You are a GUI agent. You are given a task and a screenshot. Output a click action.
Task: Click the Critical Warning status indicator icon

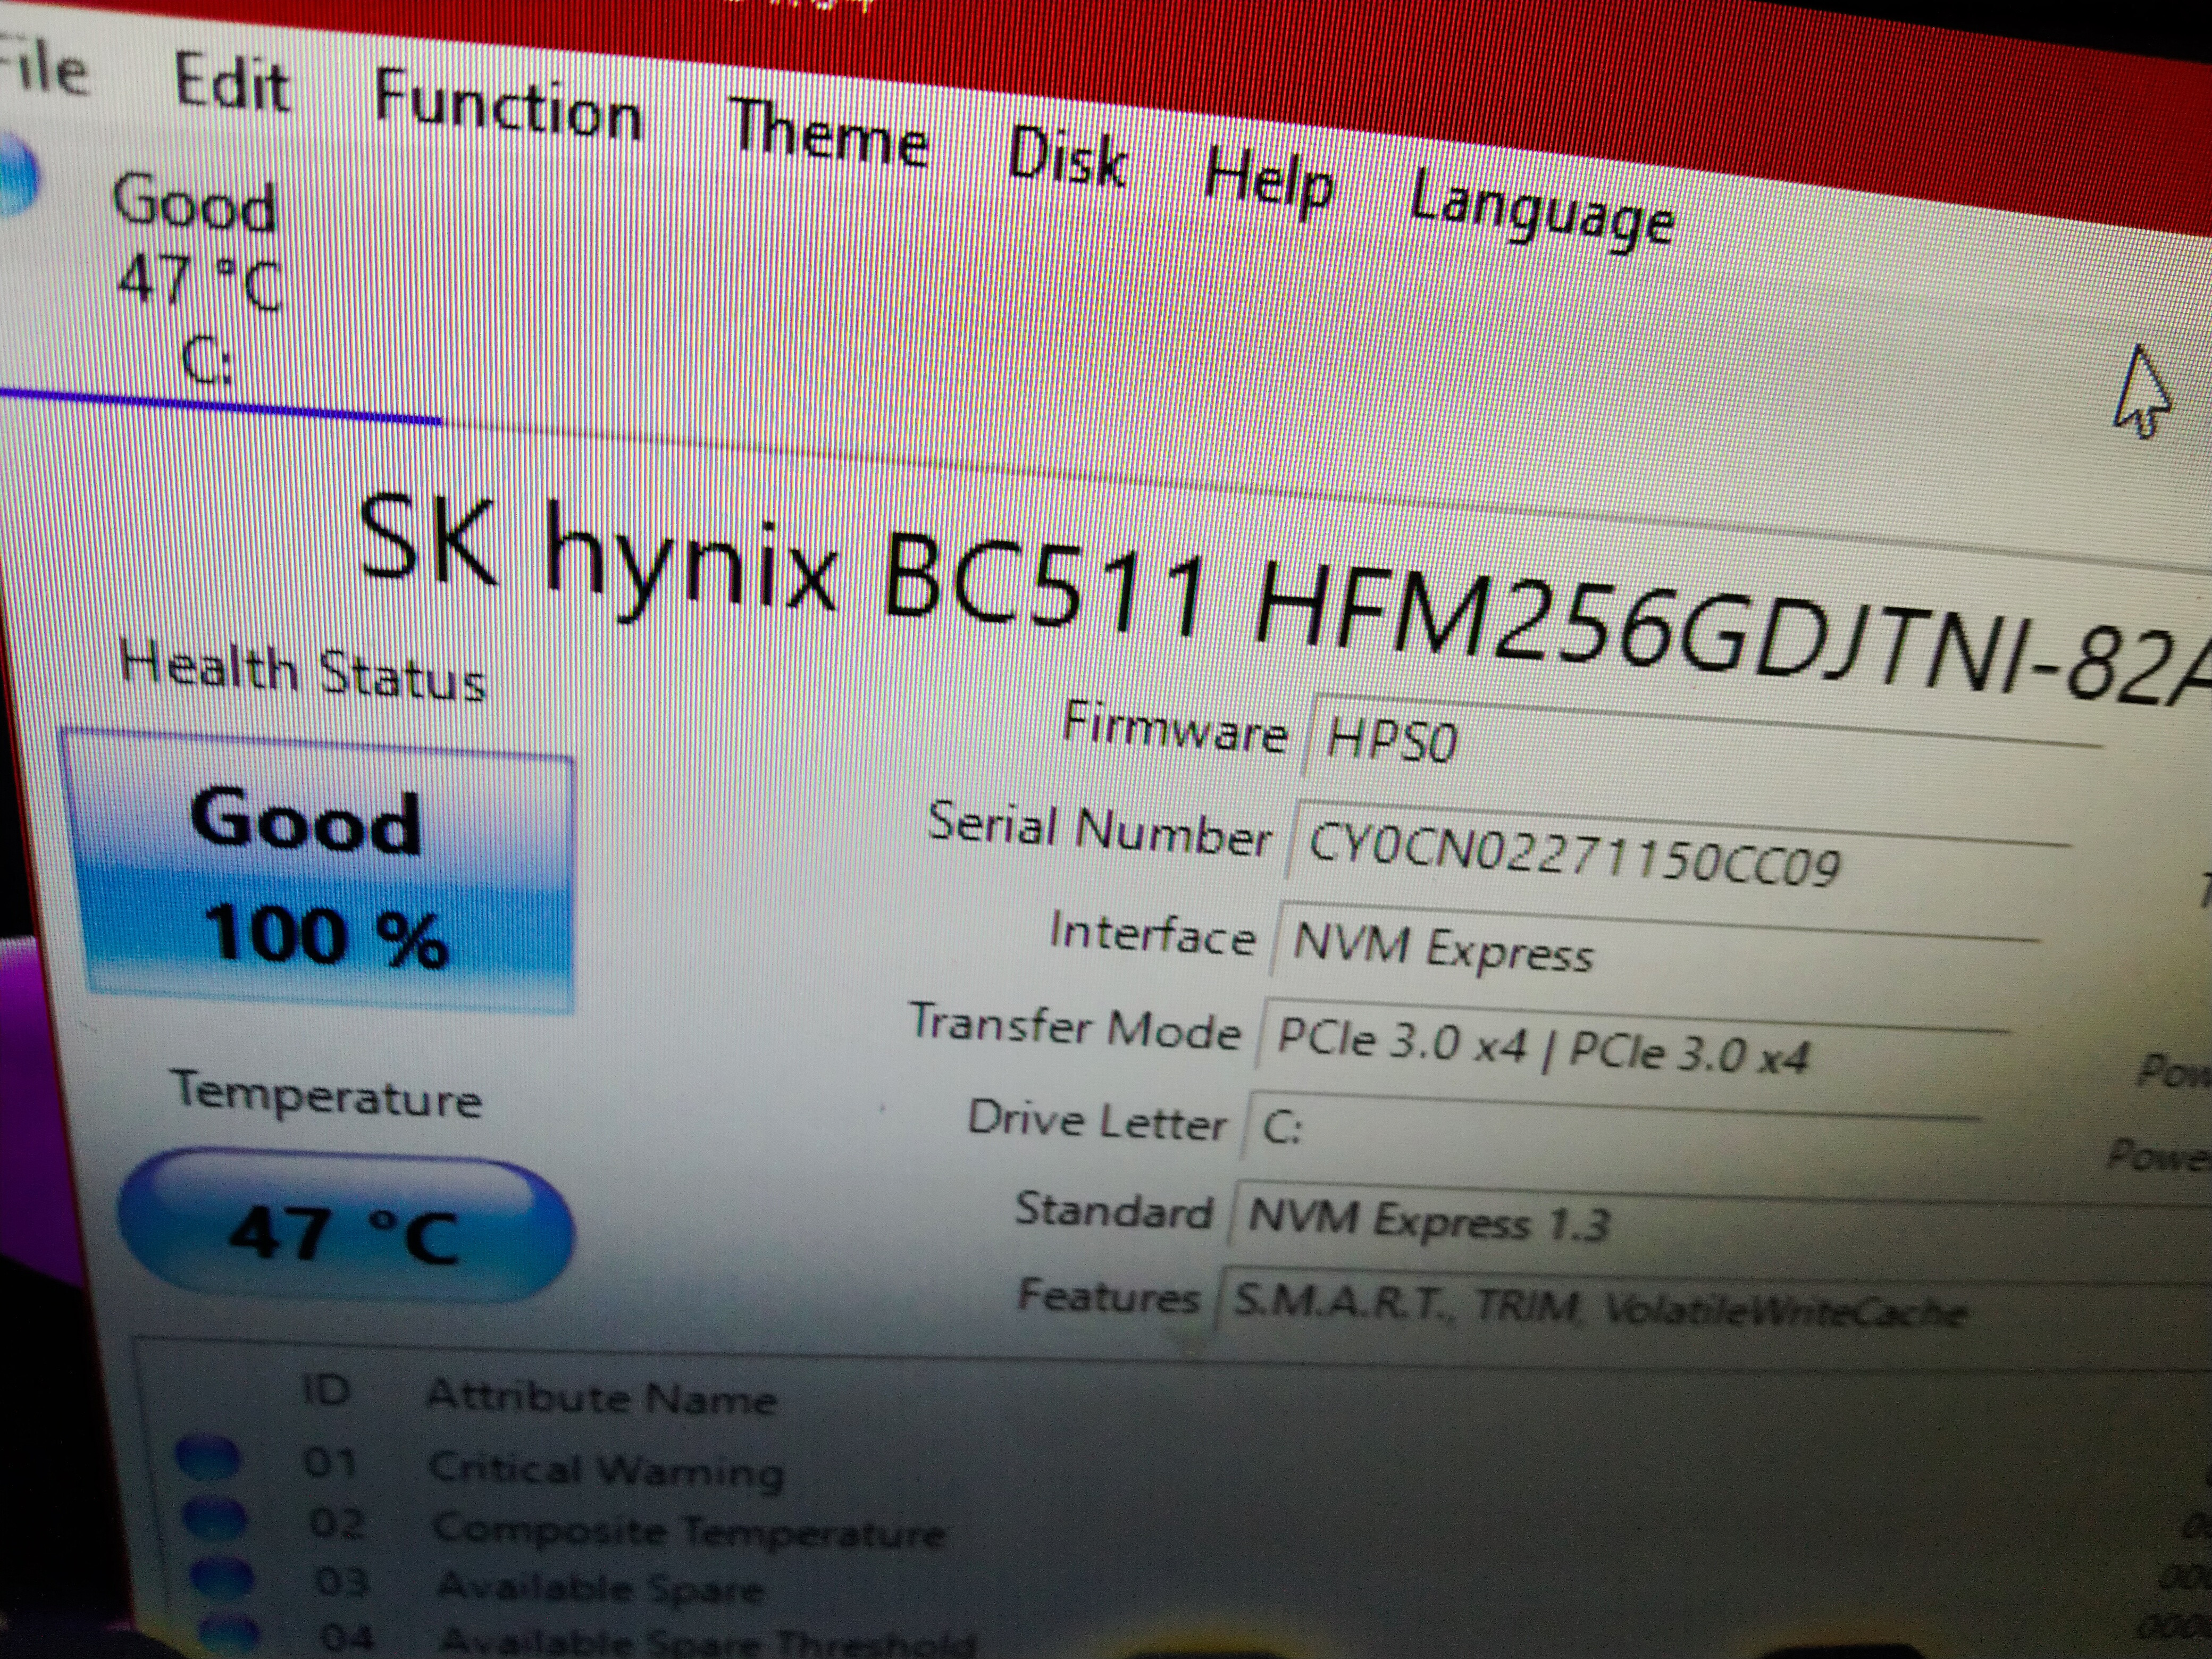pyautogui.click(x=208, y=1458)
